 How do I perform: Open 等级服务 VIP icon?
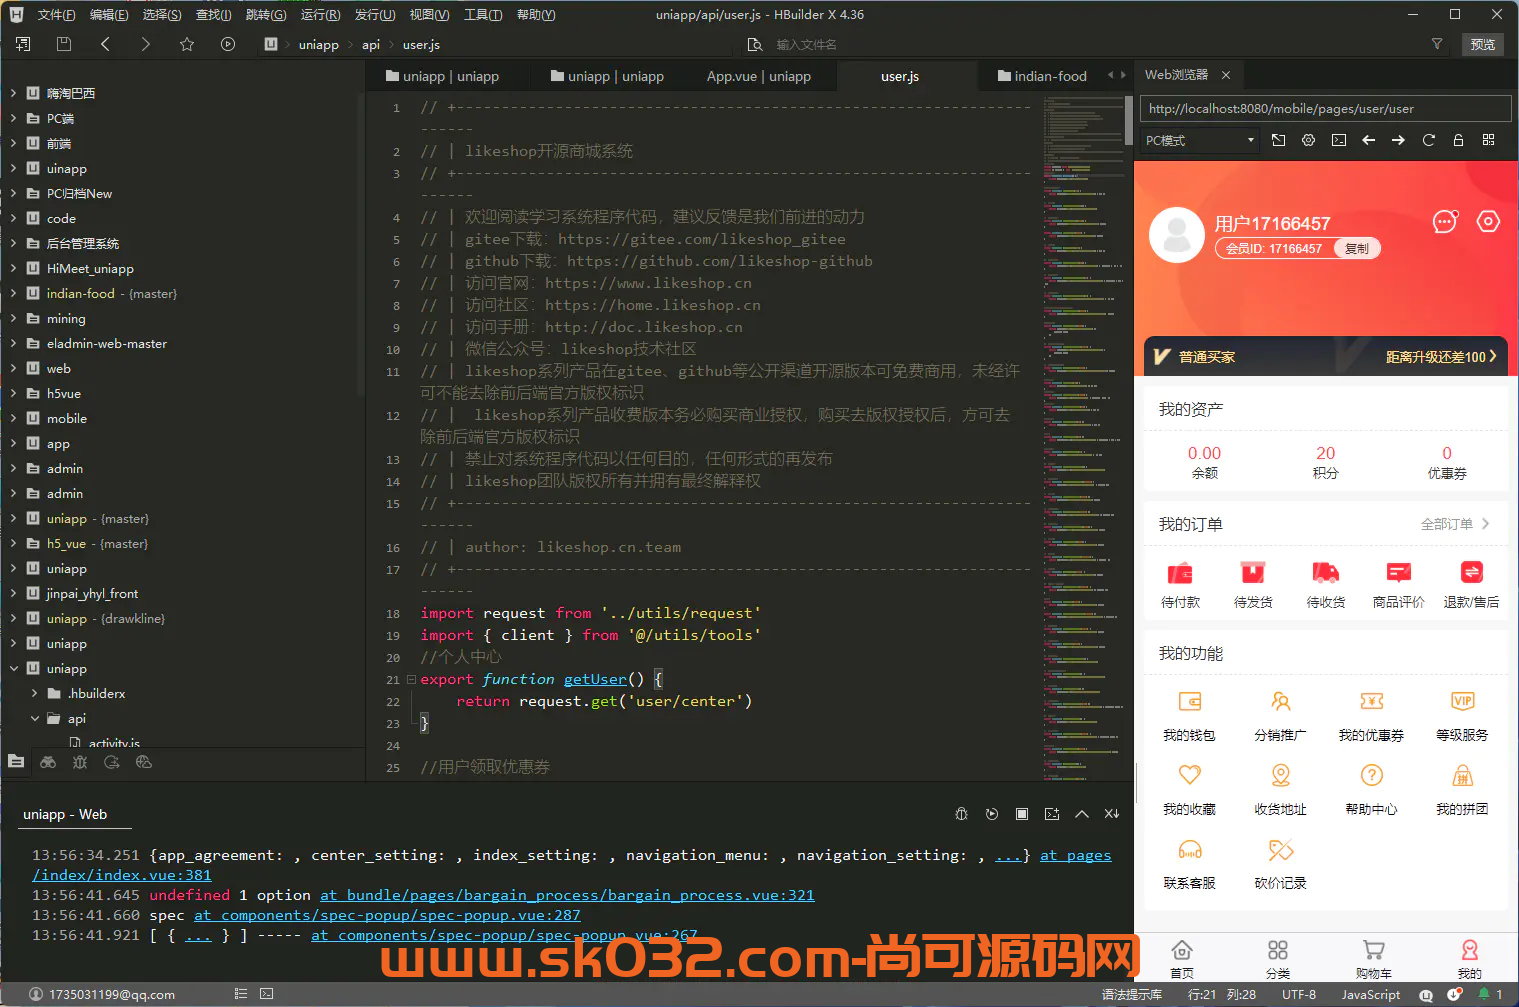click(x=1462, y=701)
